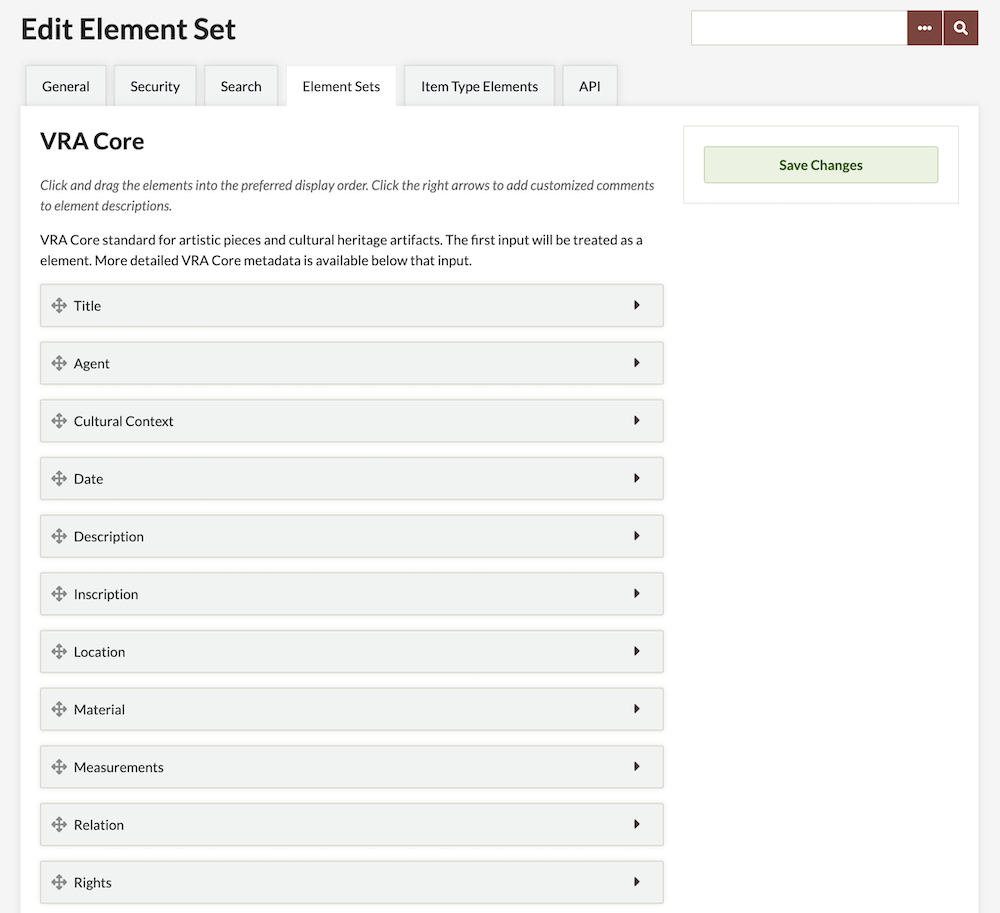
Task: Expand the Measurements element
Action: [638, 767]
